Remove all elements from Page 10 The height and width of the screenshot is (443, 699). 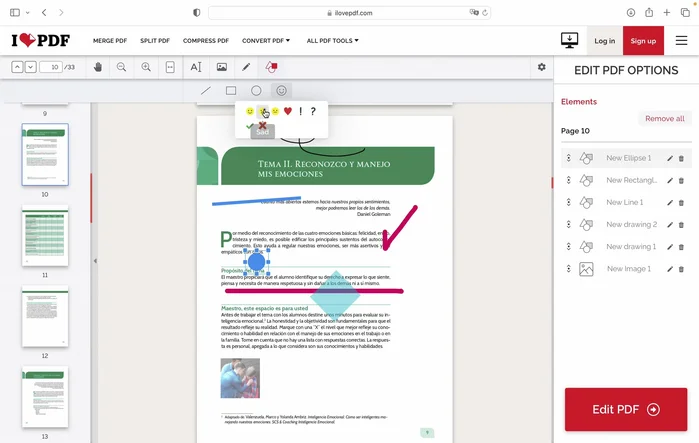pos(665,119)
